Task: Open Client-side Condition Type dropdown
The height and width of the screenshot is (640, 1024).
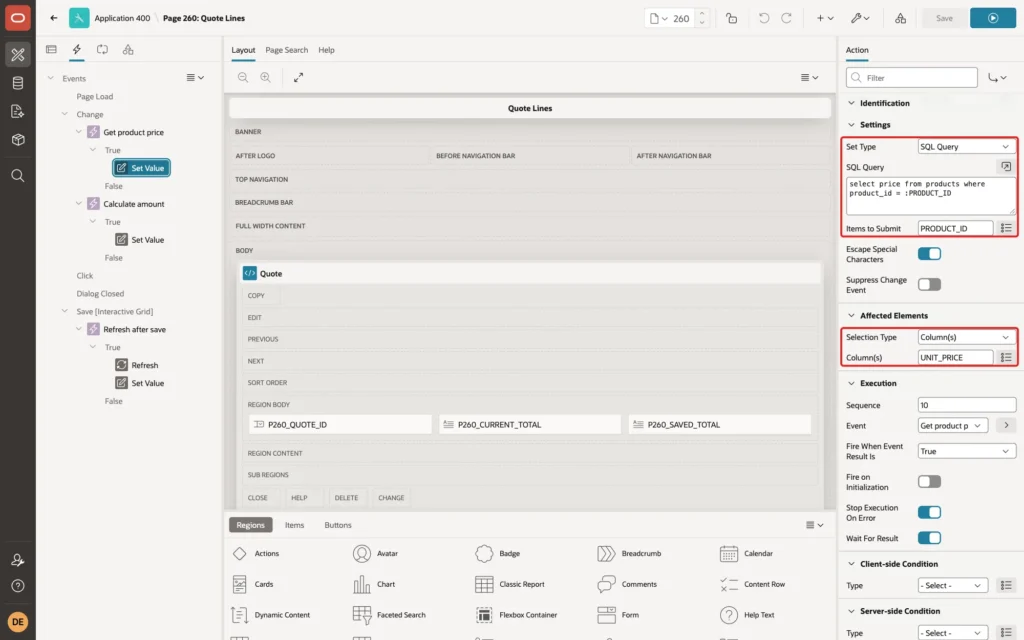Action: click(x=953, y=586)
